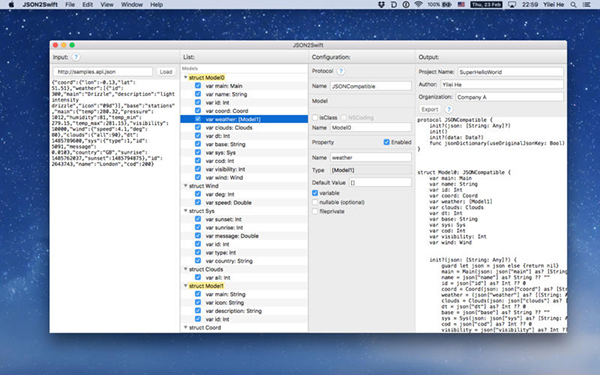Toggle checkbox for var main: Main
The width and height of the screenshot is (600, 375).
198,86
